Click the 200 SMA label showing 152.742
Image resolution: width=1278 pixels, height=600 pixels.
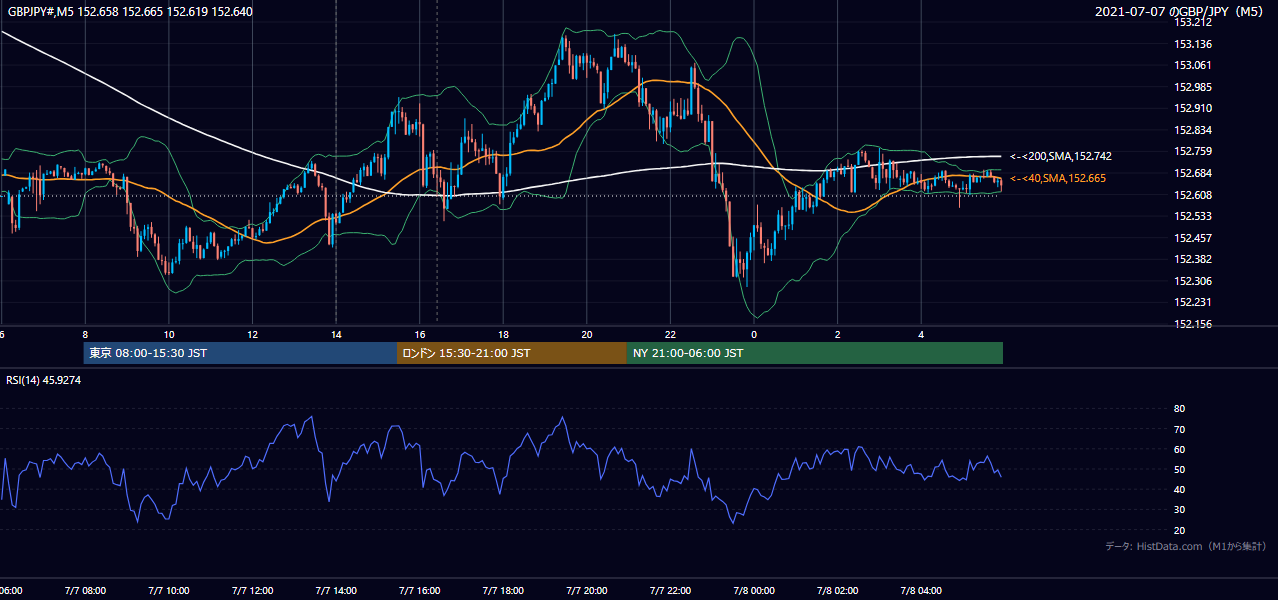(1061, 157)
